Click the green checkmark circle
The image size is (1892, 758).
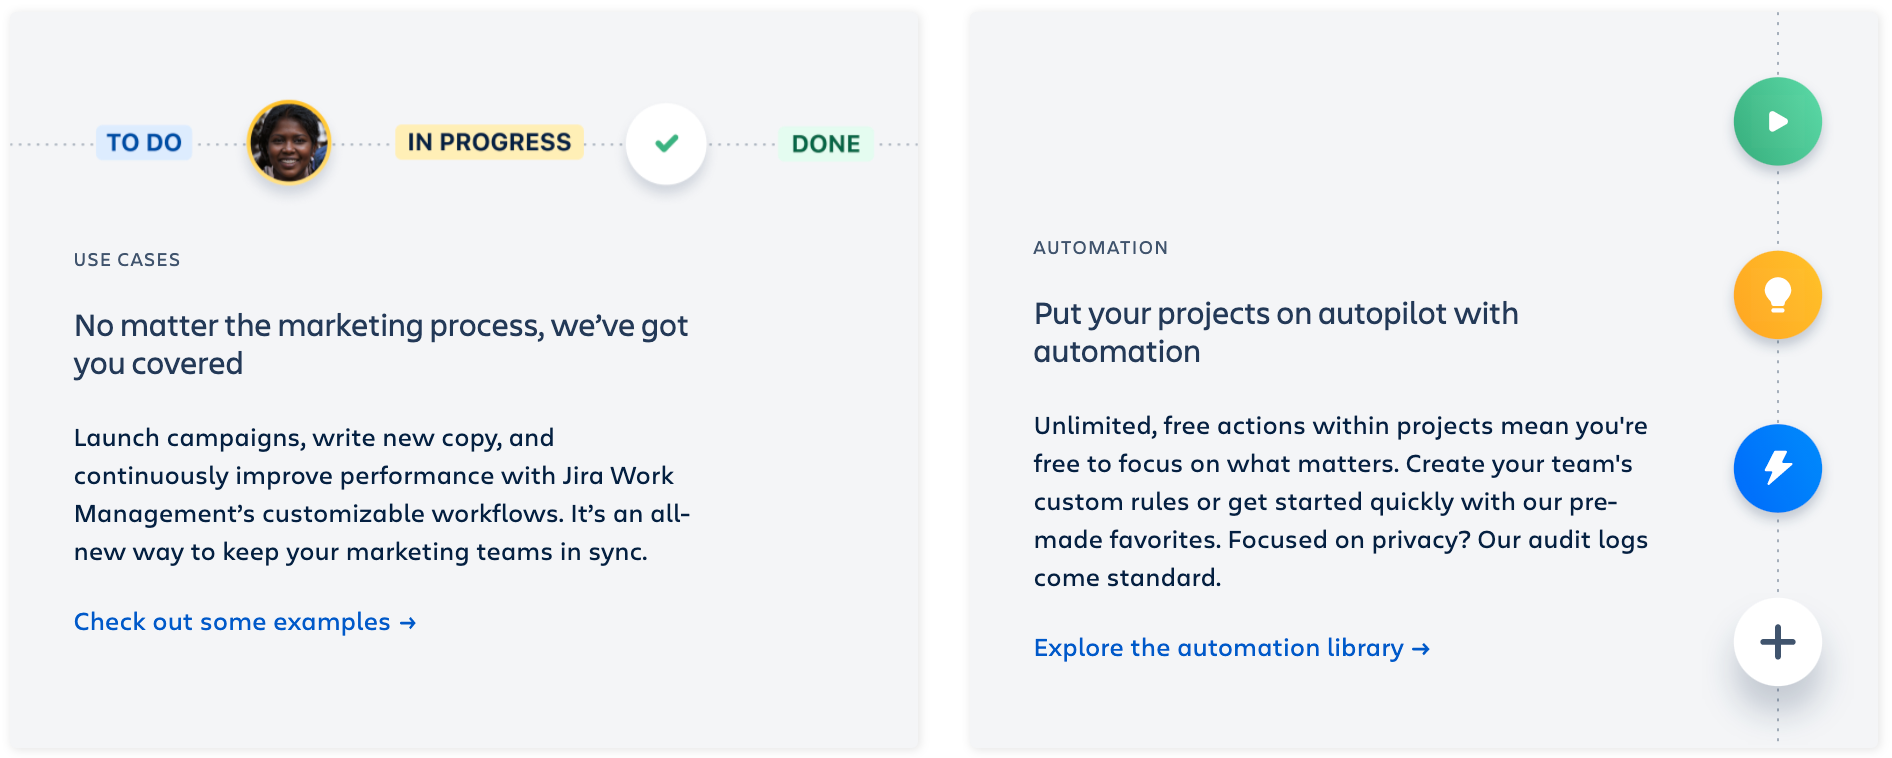pyautogui.click(x=666, y=144)
